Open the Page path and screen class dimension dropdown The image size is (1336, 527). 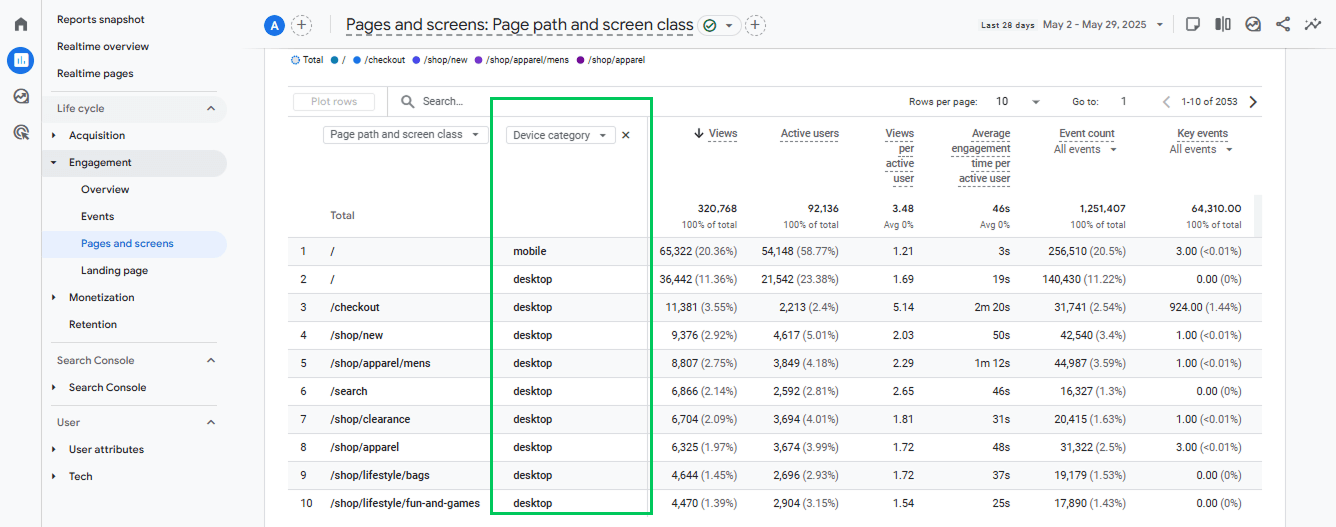[x=405, y=134]
